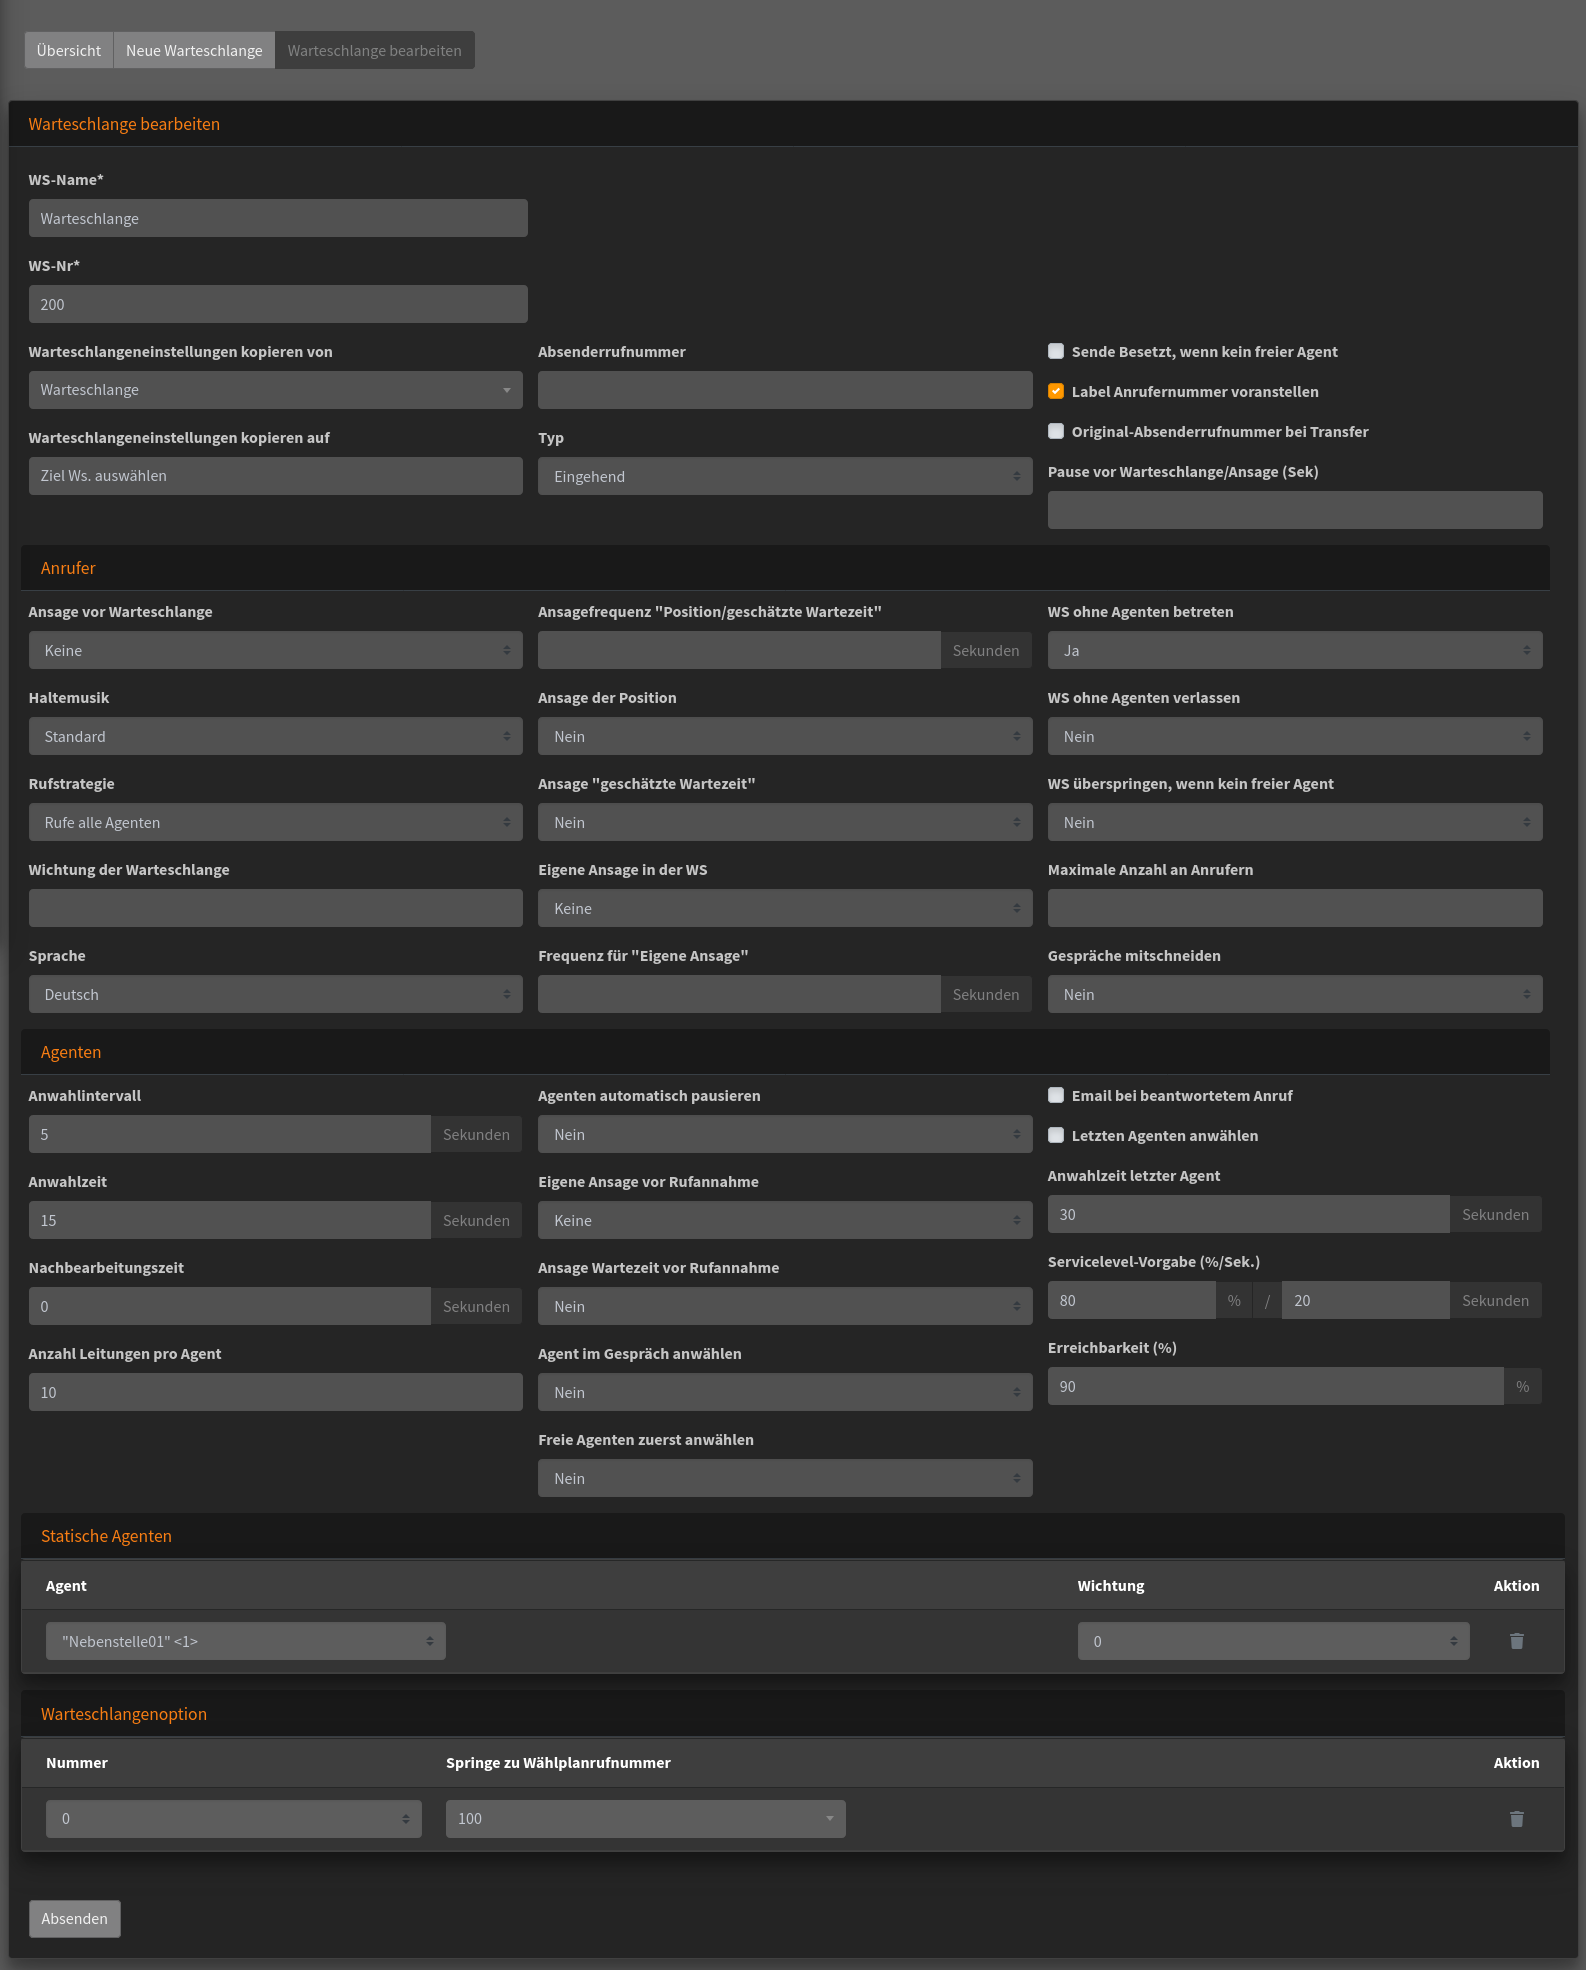Open the Rufstrategie dropdown
The image size is (1586, 1970).
275,822
